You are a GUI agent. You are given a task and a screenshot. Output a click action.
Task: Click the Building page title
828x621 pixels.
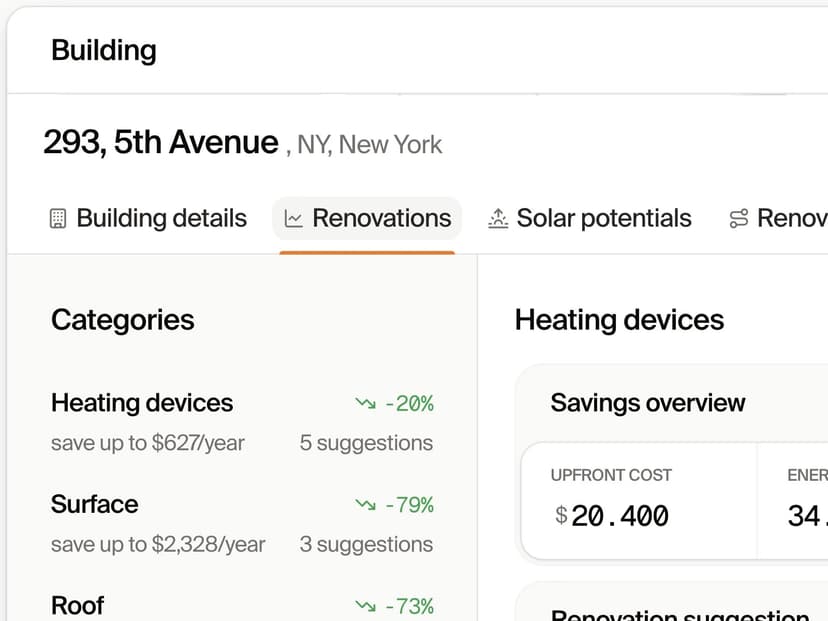click(x=104, y=50)
